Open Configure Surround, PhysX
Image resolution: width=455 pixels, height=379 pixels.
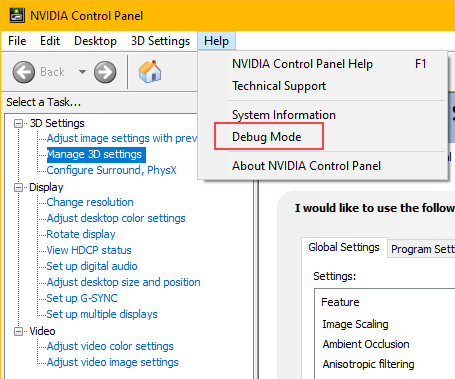111,170
